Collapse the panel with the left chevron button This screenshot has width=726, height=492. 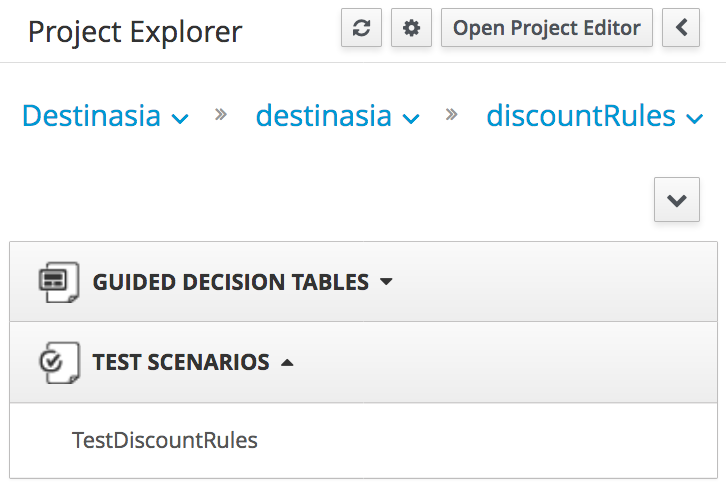[x=681, y=28]
